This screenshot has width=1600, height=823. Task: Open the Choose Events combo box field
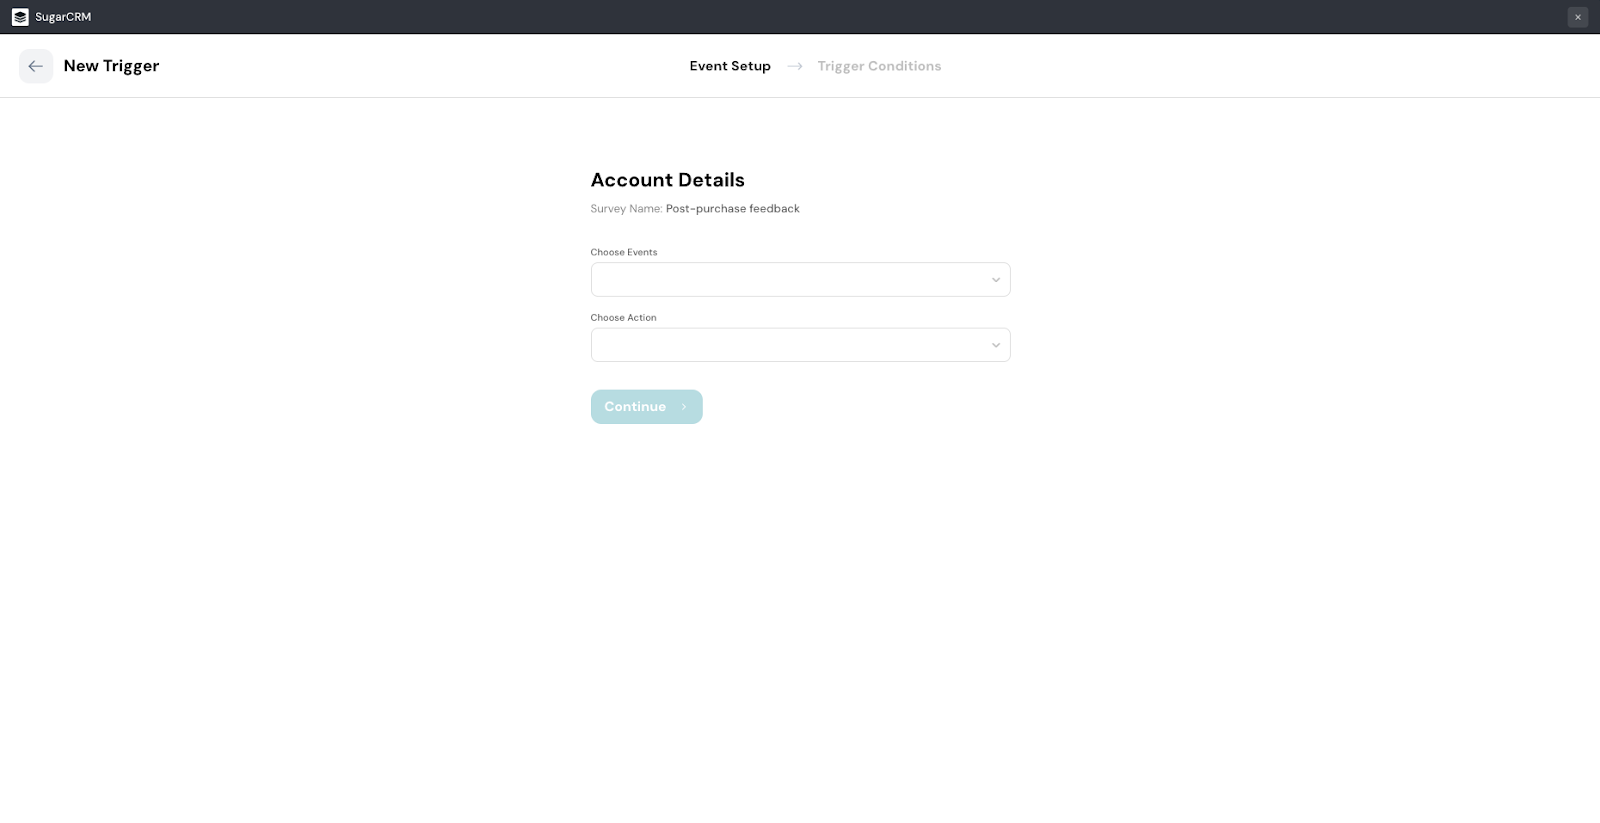[790, 280]
